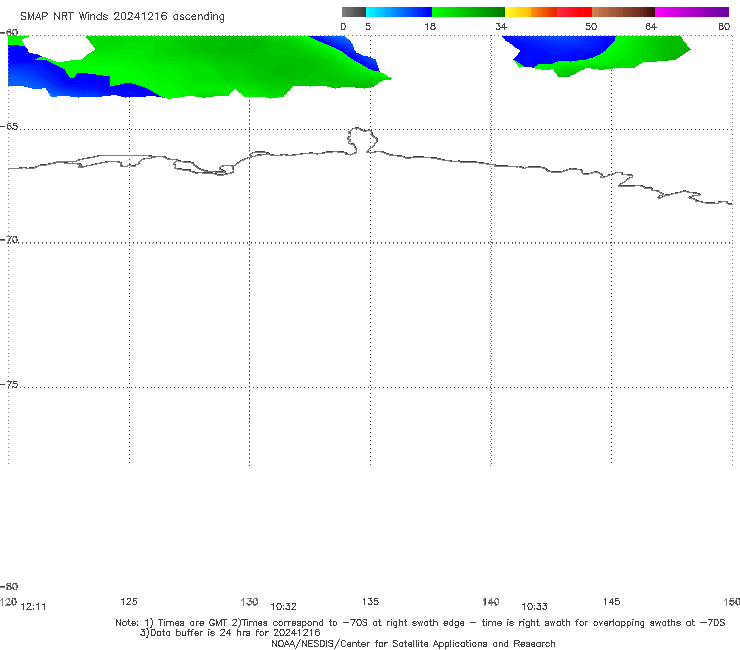
Task: Click the yellow-orange segment of the color bar
Action: [531, 12]
